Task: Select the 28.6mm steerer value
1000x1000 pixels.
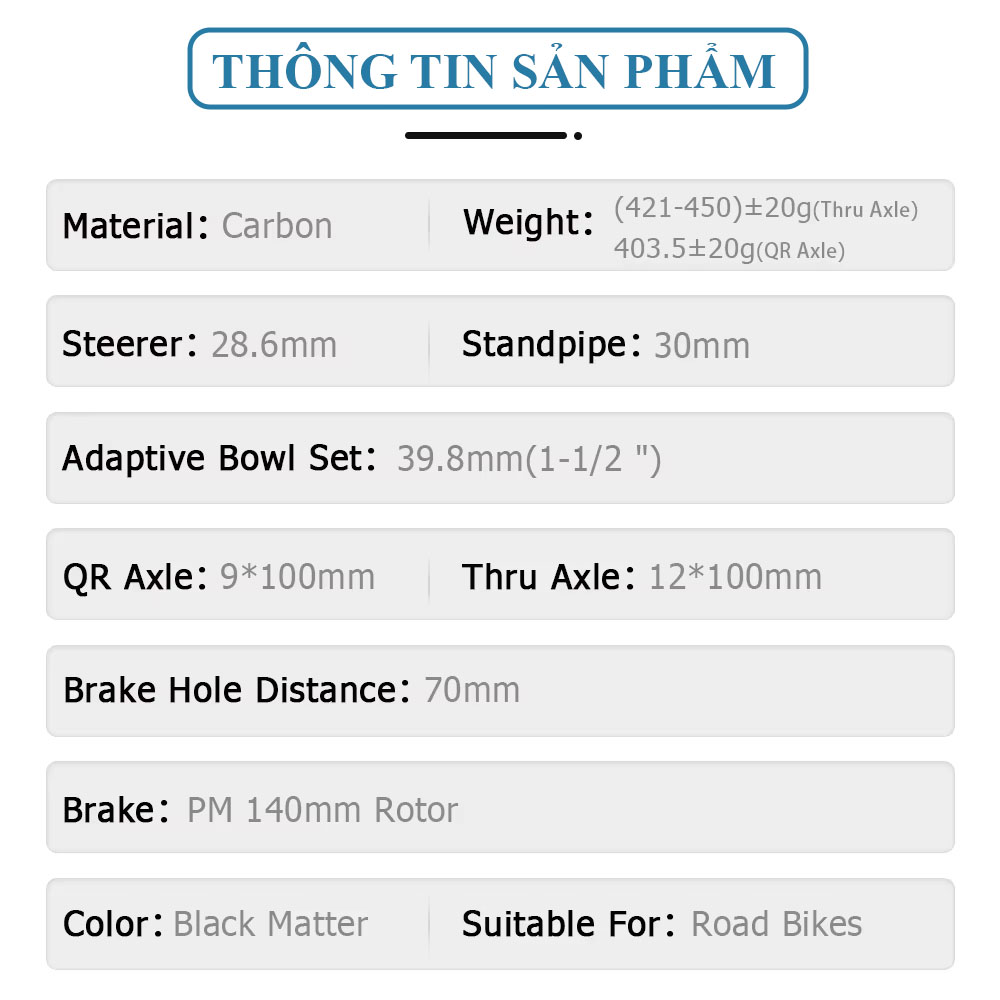Action: (x=274, y=345)
